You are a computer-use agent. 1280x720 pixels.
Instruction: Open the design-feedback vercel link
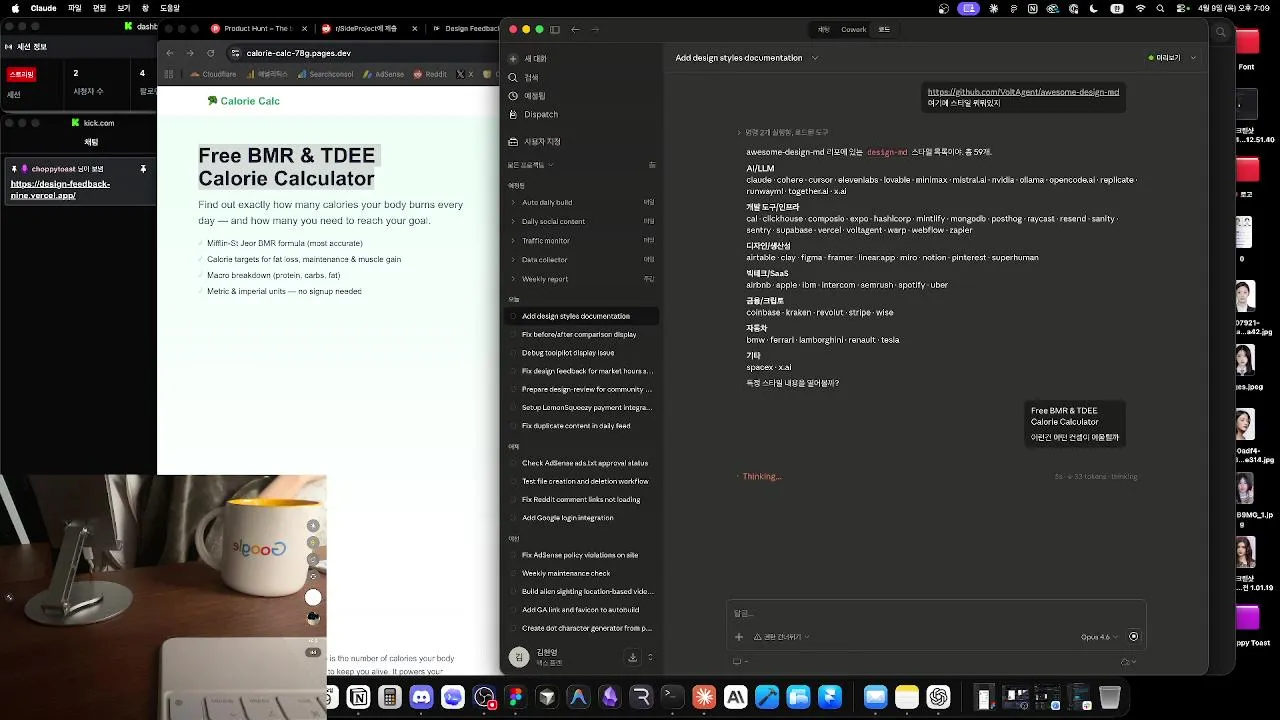click(x=60, y=190)
